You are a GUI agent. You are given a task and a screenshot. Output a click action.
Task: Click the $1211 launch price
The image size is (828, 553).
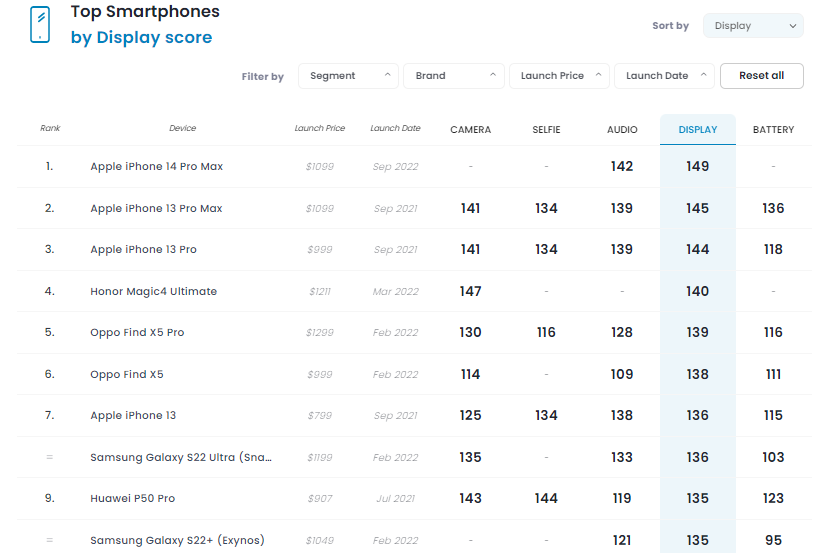pos(319,292)
